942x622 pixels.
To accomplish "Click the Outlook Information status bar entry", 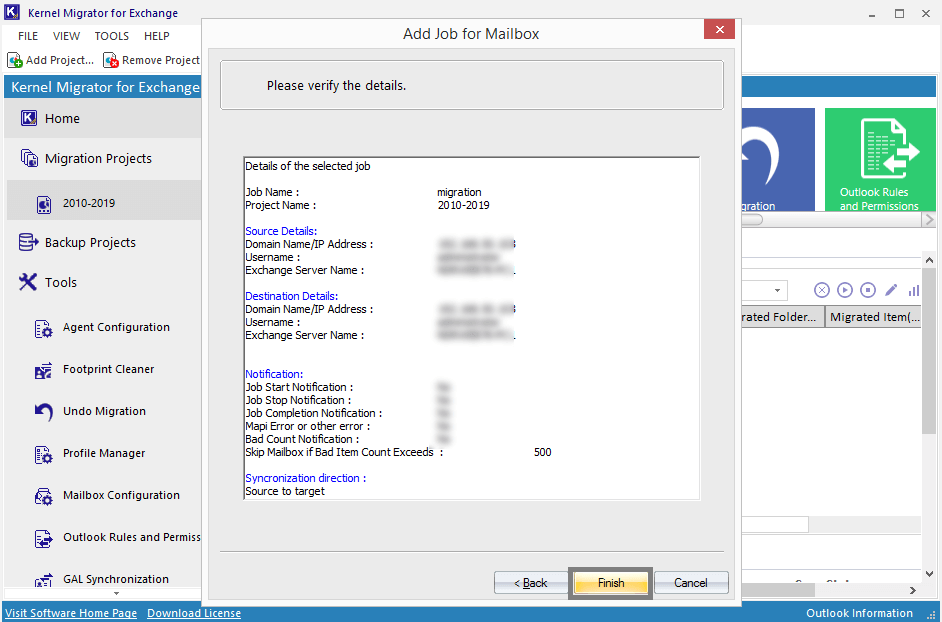I will point(859,613).
